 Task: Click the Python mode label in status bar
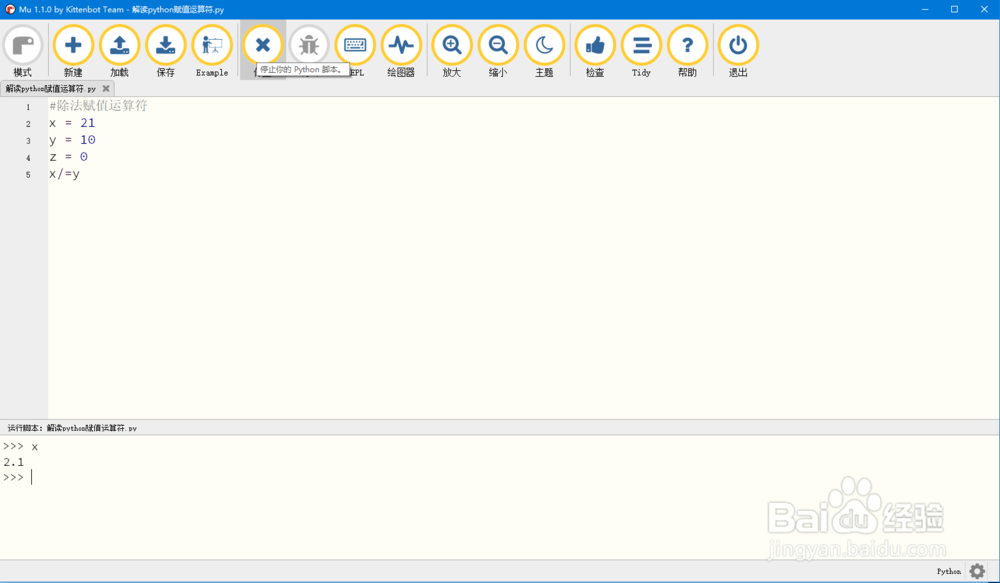pyautogui.click(x=948, y=572)
